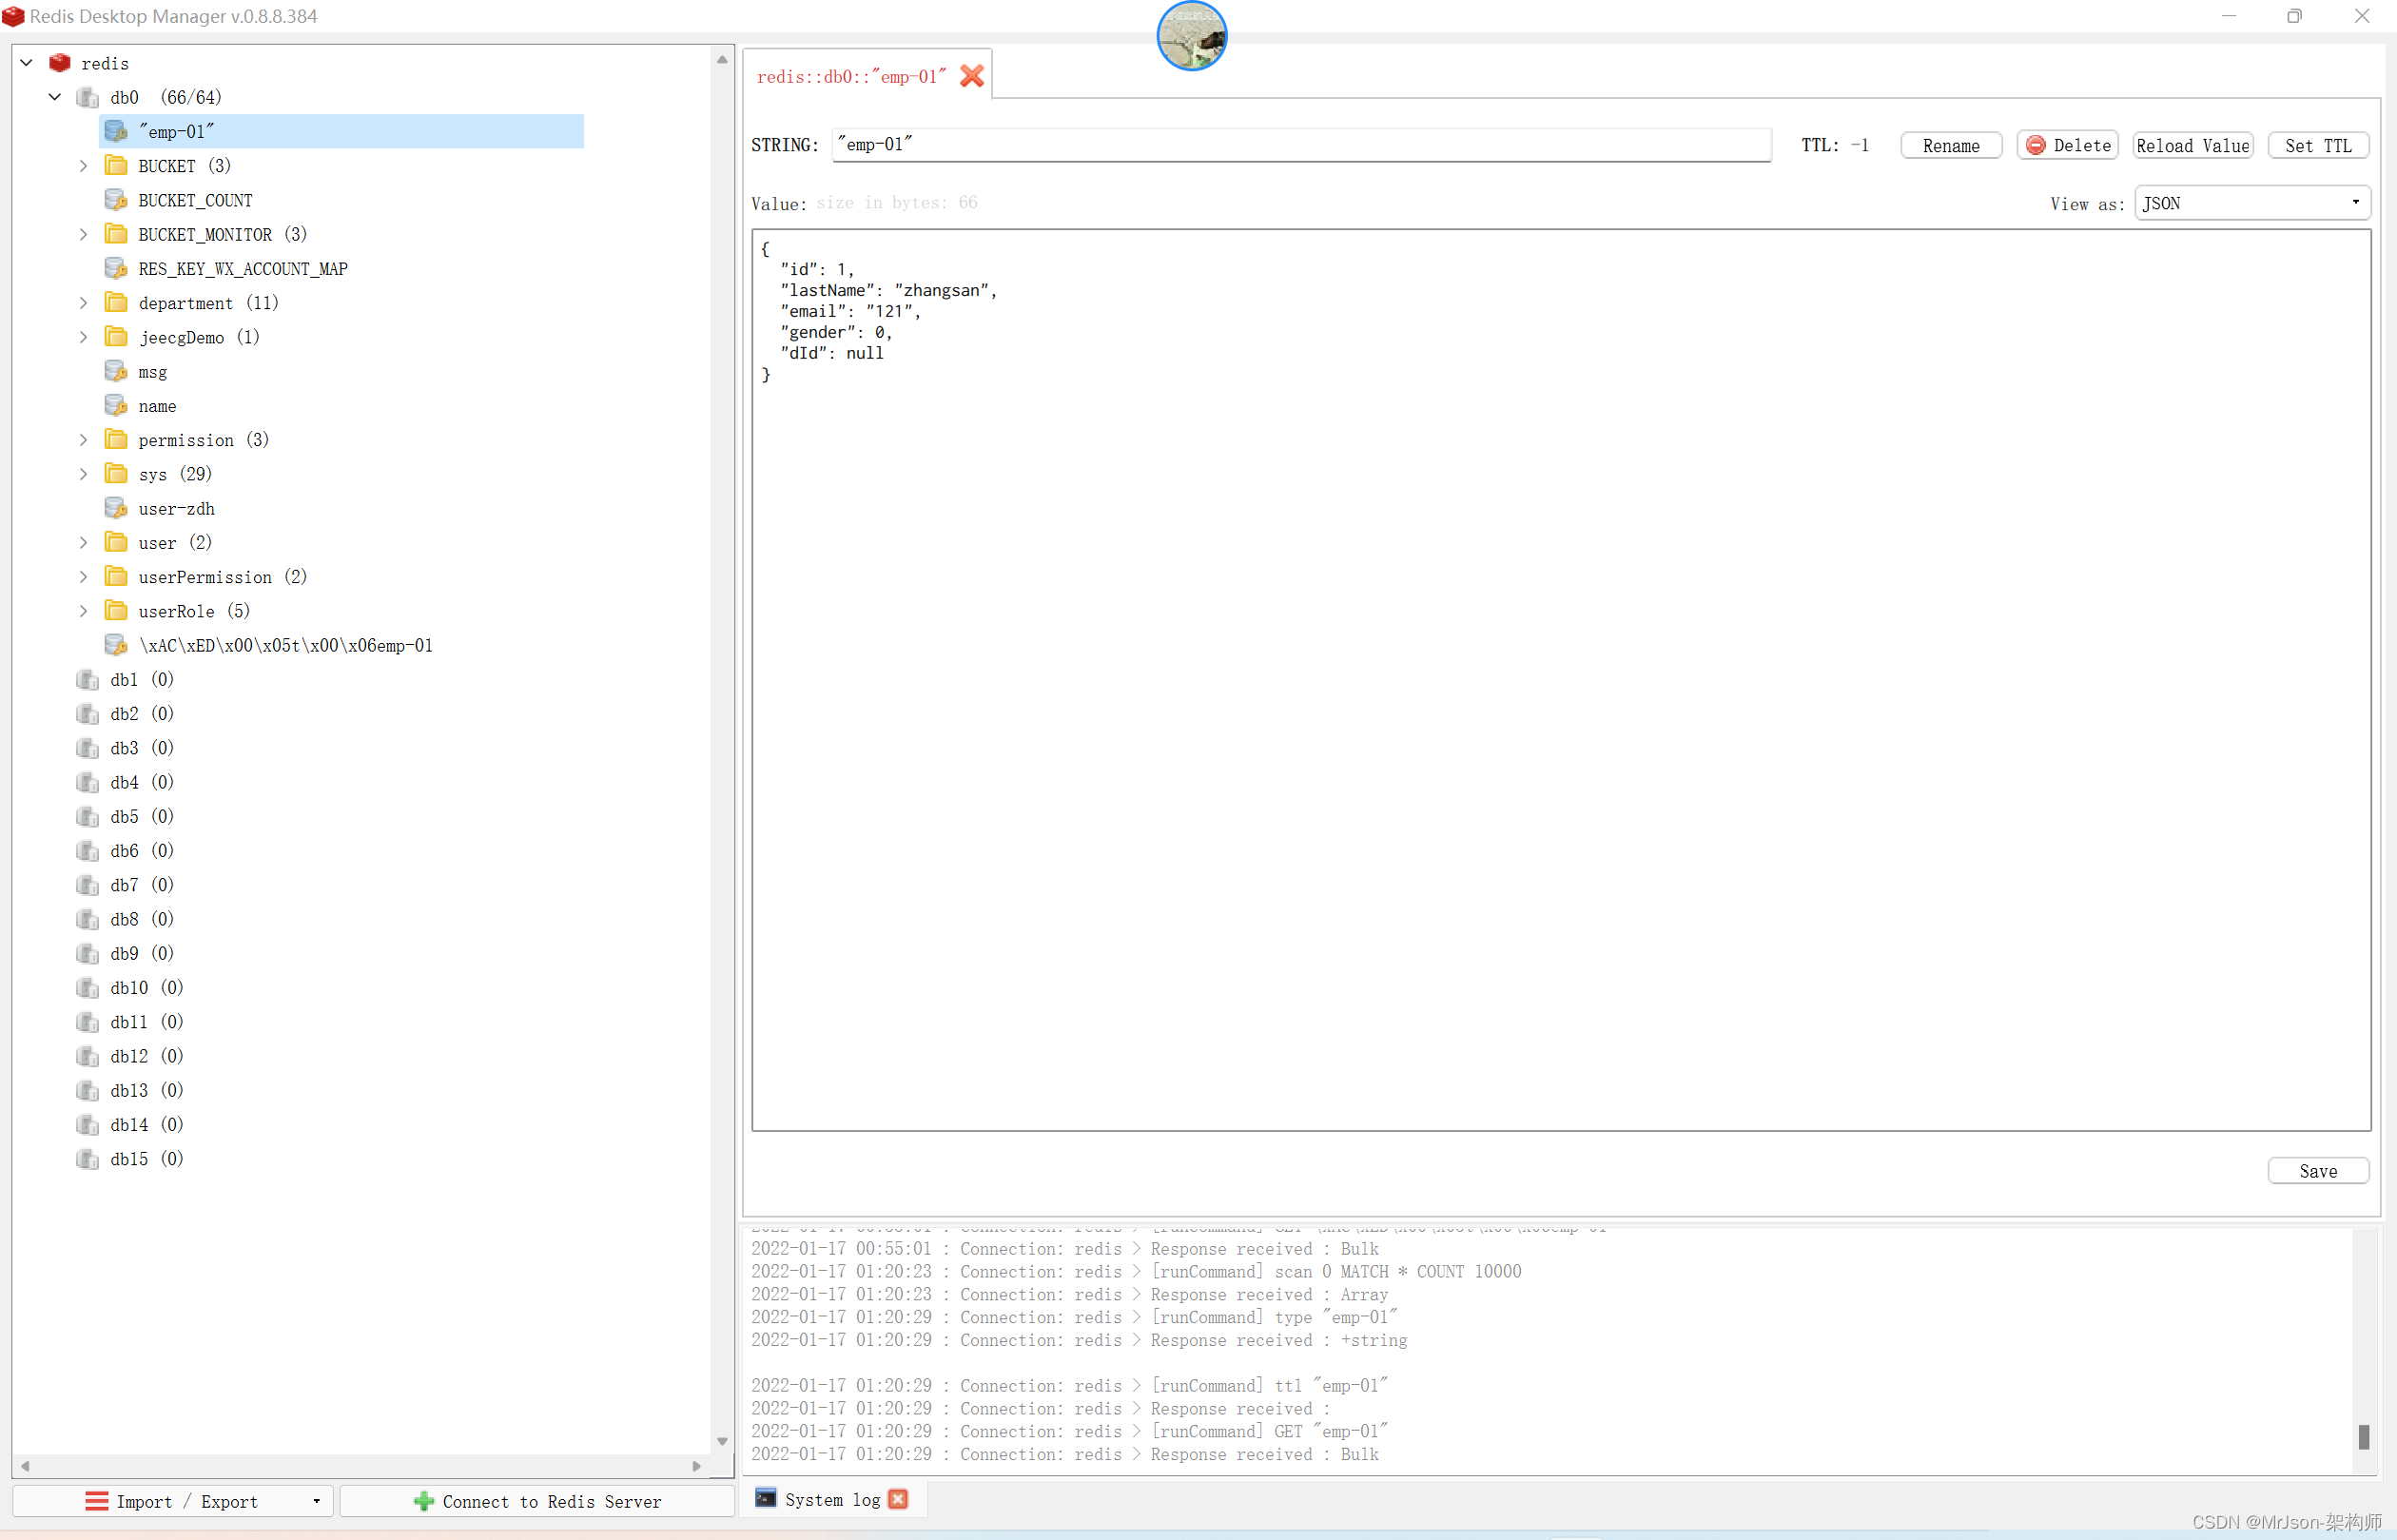The height and width of the screenshot is (1540, 2397).
Task: Select the db8 (0) database row
Action: coord(142,919)
